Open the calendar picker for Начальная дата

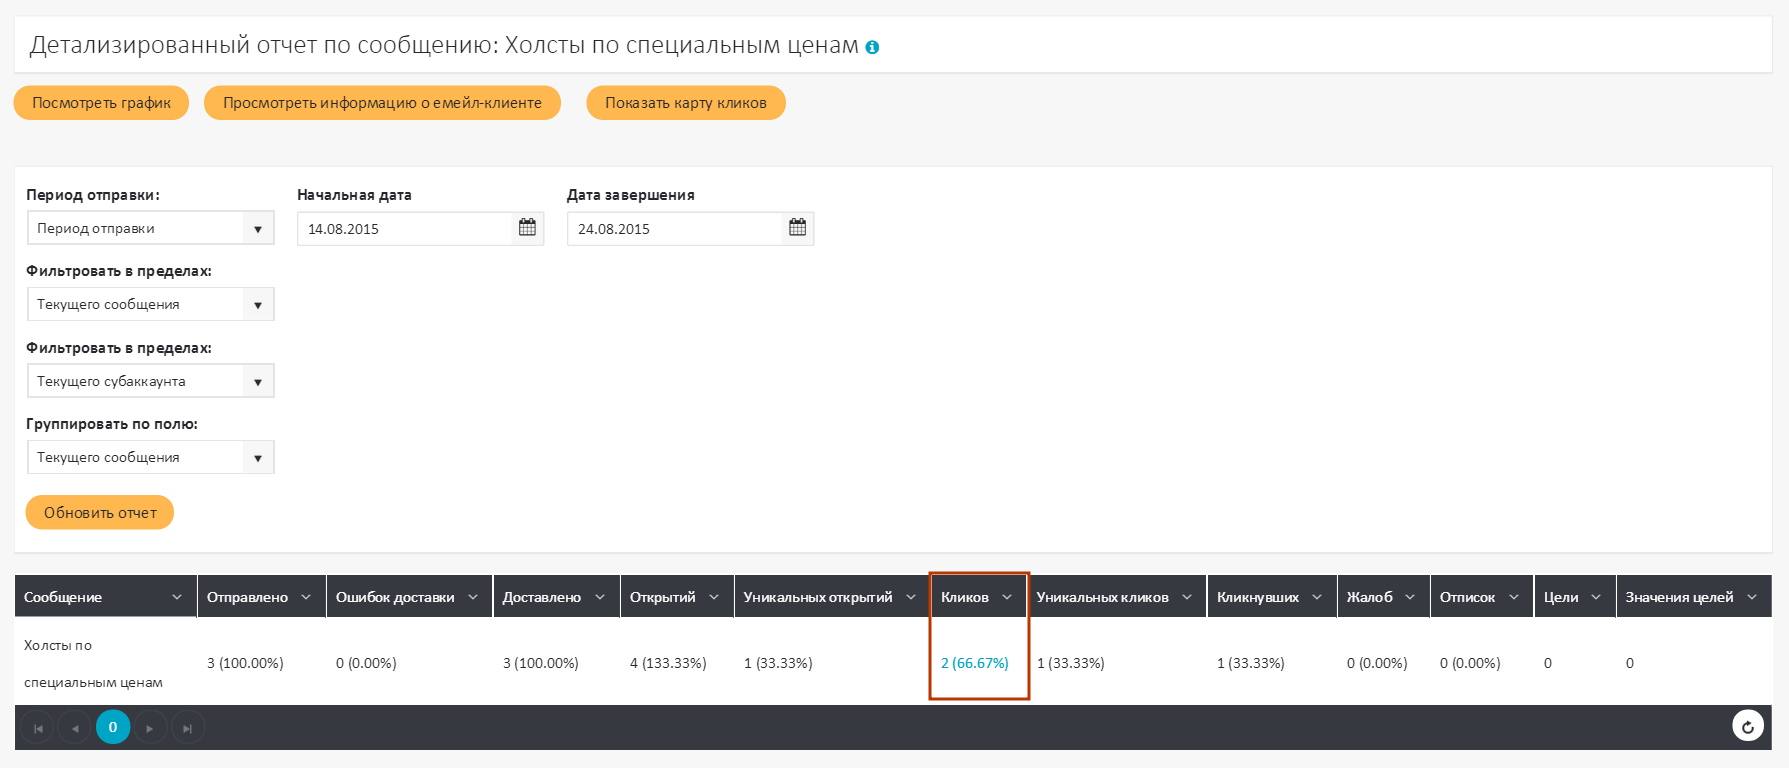(x=527, y=228)
